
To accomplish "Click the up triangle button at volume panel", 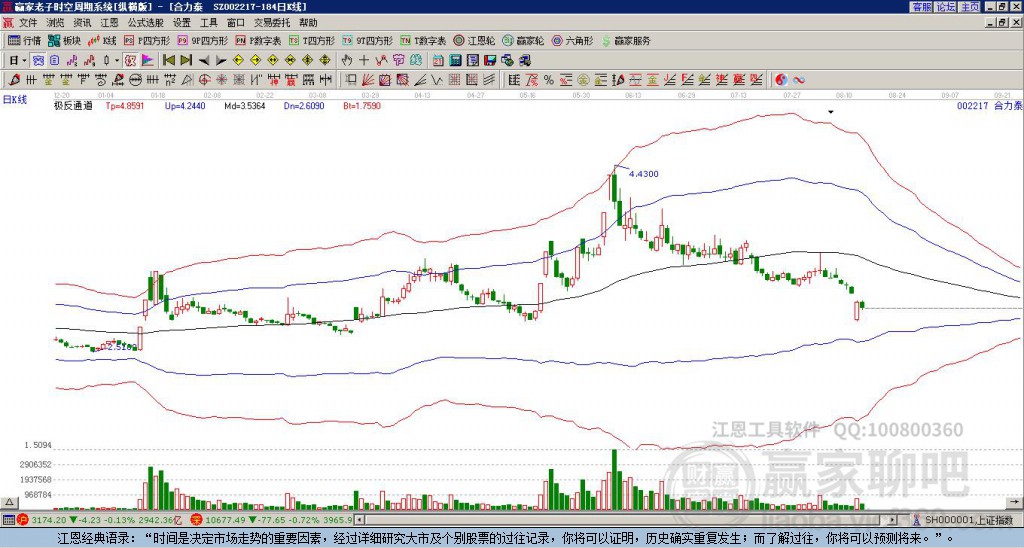I will tap(9, 502).
